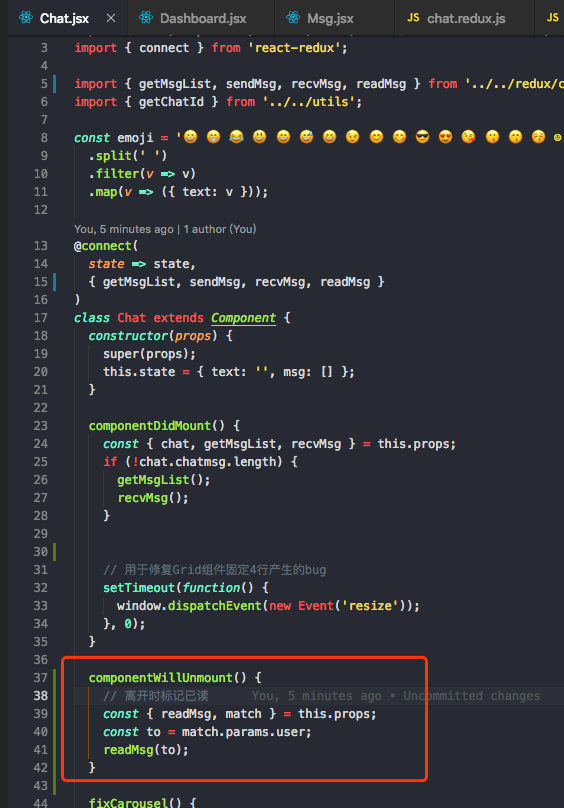Image resolution: width=564 pixels, height=808 pixels.
Task: Click line number 17 in the gutter
Action: point(41,317)
